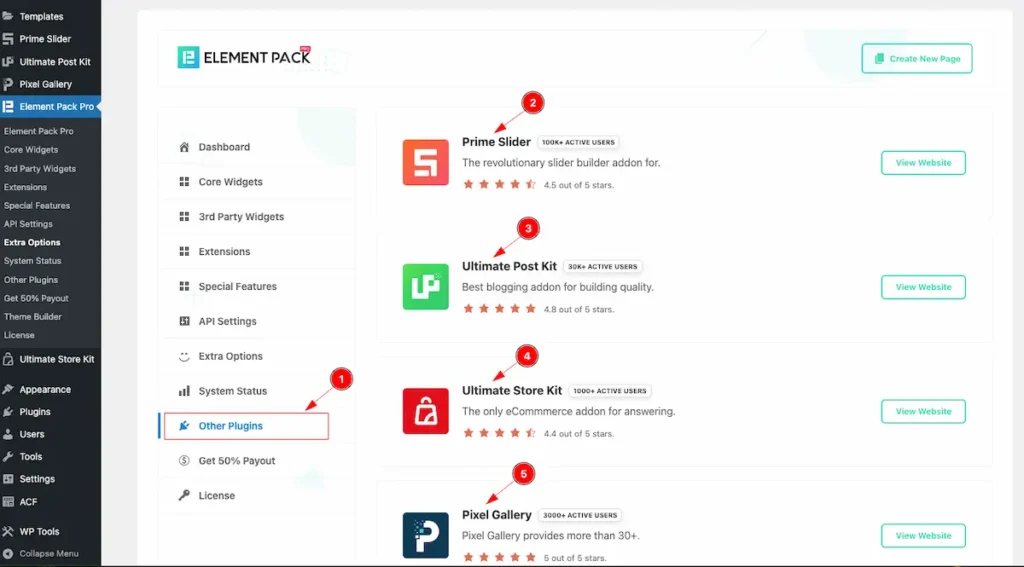Image resolution: width=1024 pixels, height=567 pixels.
Task: Open Theme Builder submenu link
Action: tap(33, 317)
